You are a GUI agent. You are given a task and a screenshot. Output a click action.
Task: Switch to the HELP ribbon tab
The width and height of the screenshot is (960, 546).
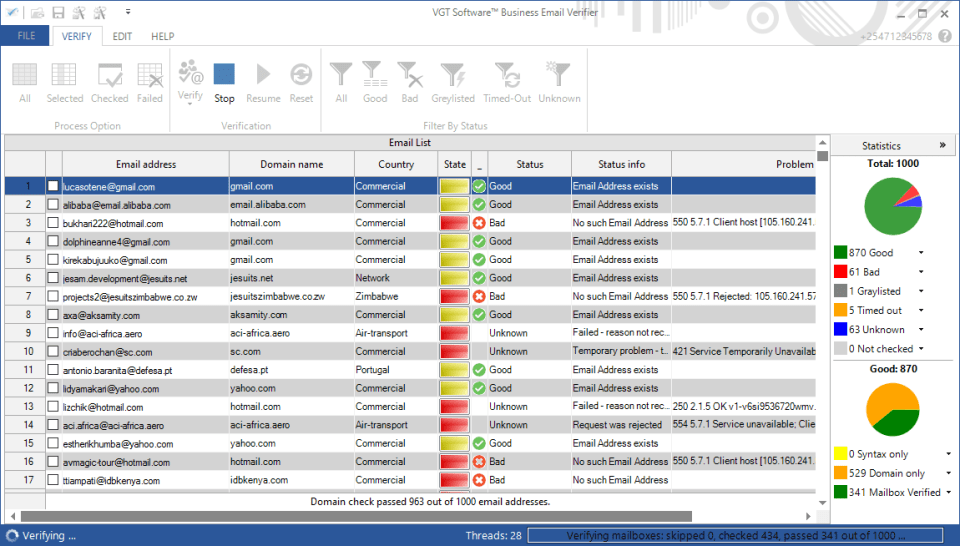coord(163,36)
